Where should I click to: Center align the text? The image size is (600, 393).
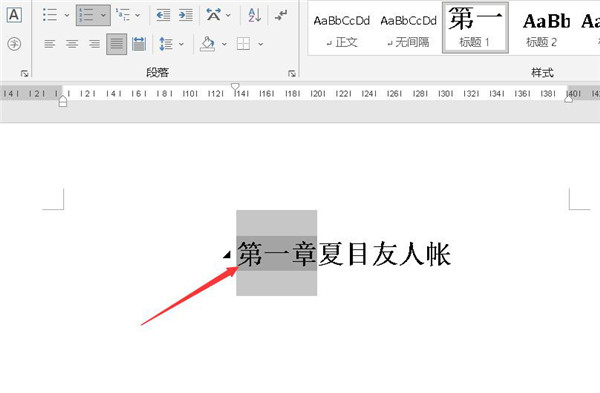[72, 44]
